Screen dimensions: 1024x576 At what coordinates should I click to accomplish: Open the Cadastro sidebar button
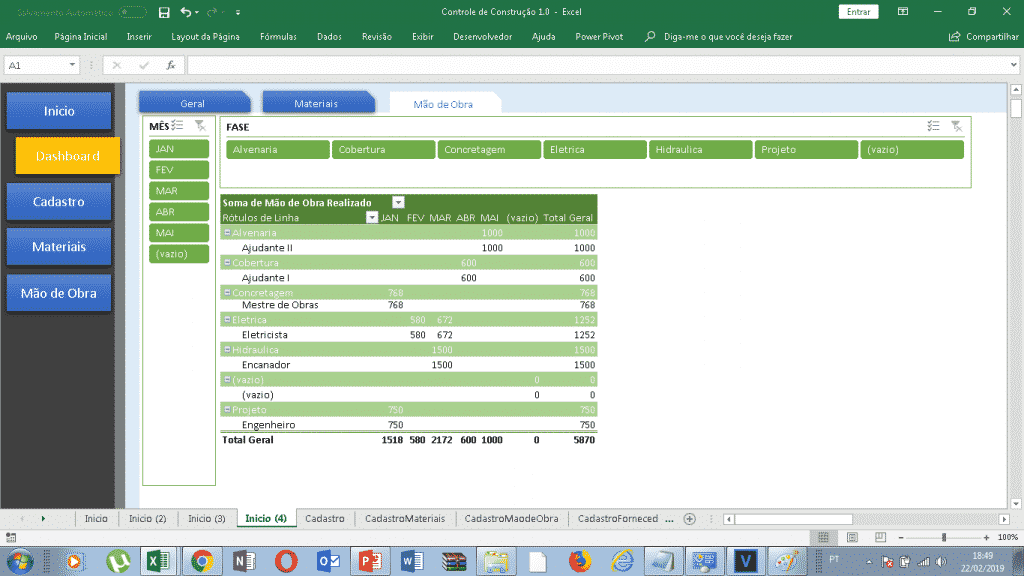coord(59,201)
